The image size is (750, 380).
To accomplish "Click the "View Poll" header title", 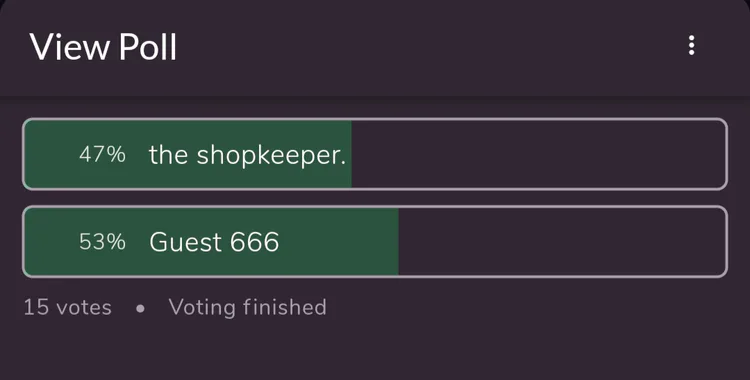I will point(103,47).
